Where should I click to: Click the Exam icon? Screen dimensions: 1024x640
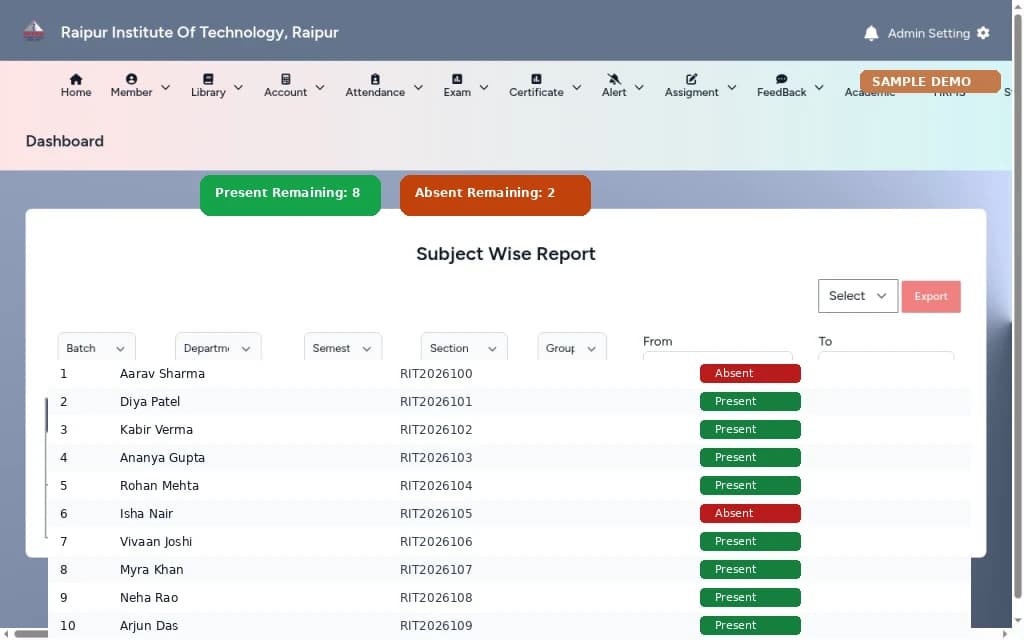pos(457,79)
